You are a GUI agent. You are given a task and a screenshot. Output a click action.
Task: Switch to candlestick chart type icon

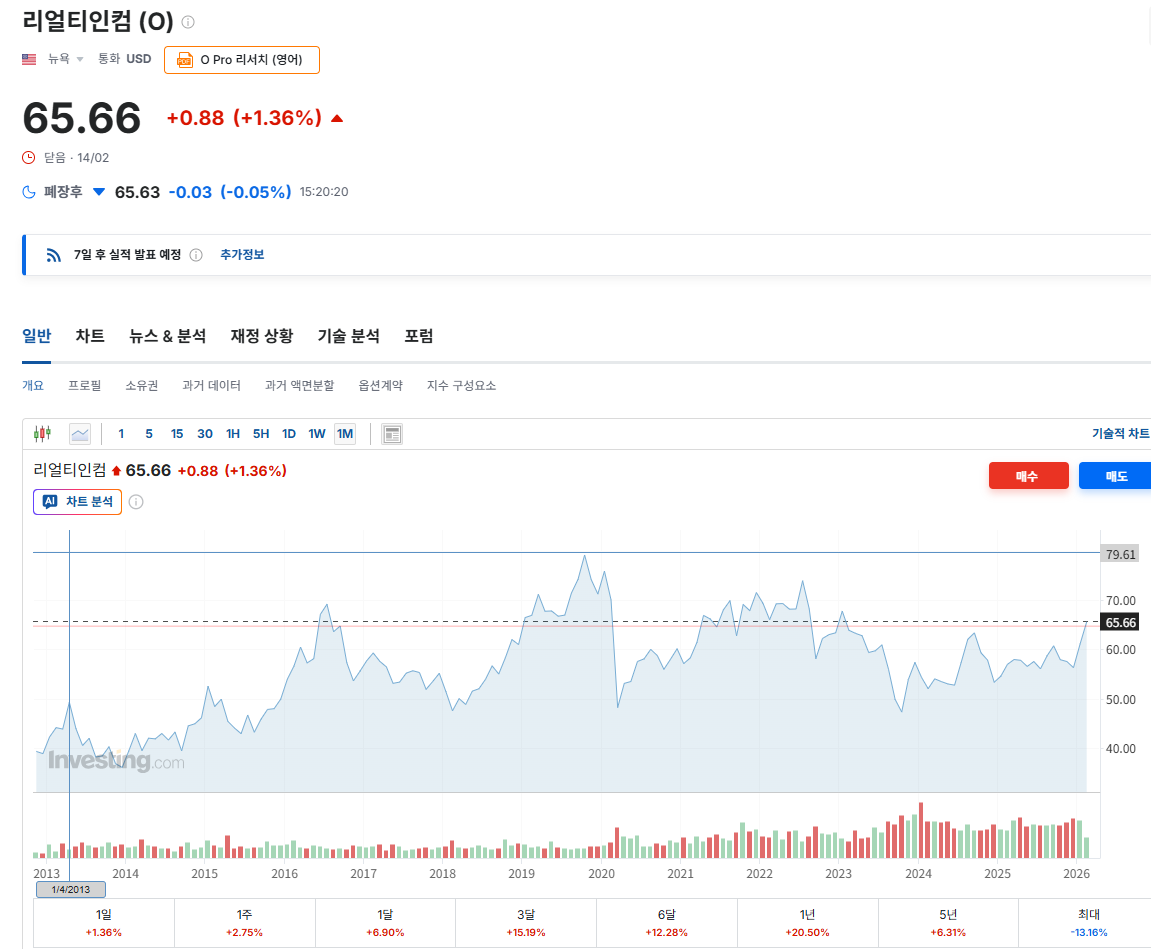(x=43, y=434)
